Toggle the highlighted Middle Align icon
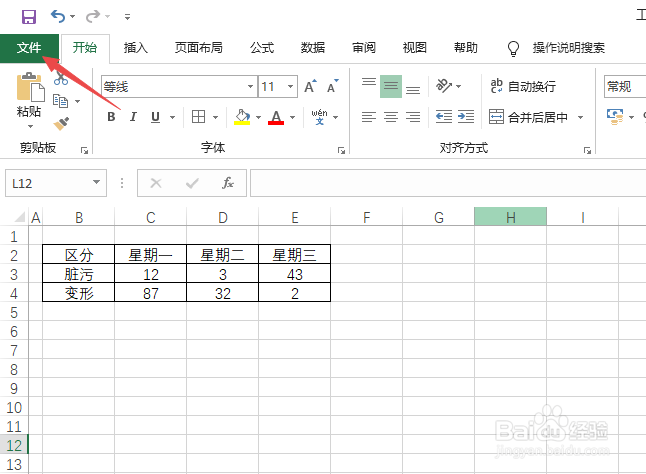The width and height of the screenshot is (646, 474). [391, 86]
